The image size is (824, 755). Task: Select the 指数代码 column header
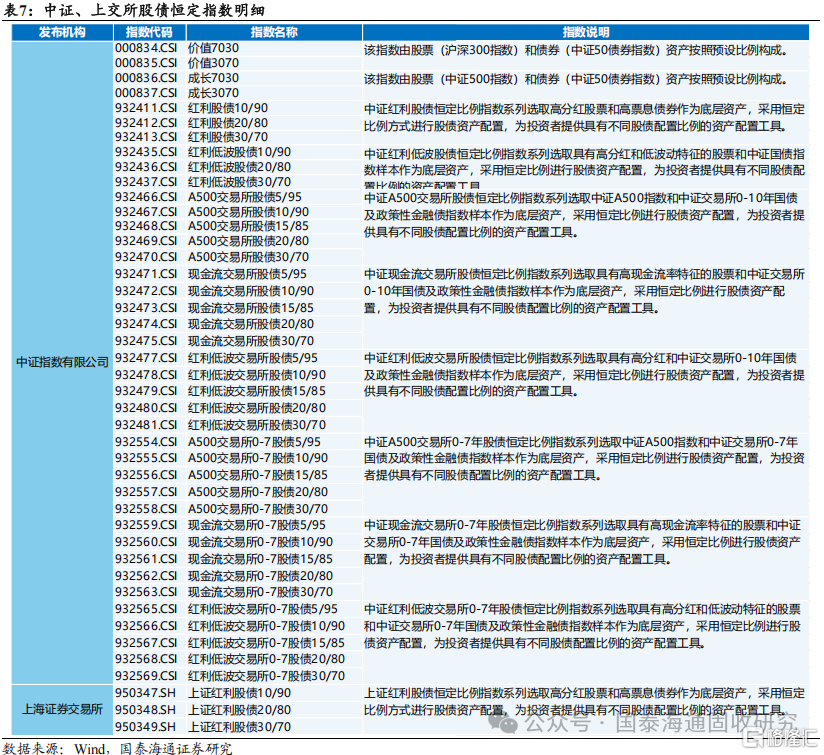point(150,32)
